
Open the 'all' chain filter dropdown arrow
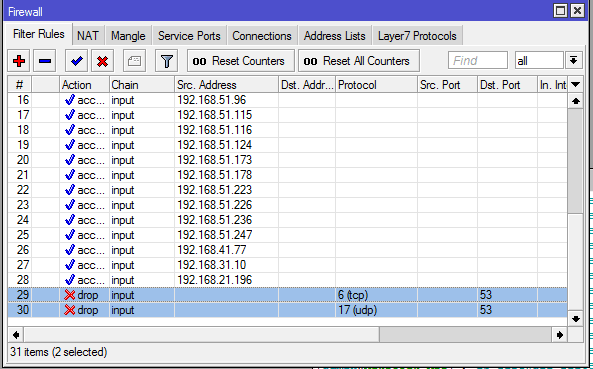point(573,60)
